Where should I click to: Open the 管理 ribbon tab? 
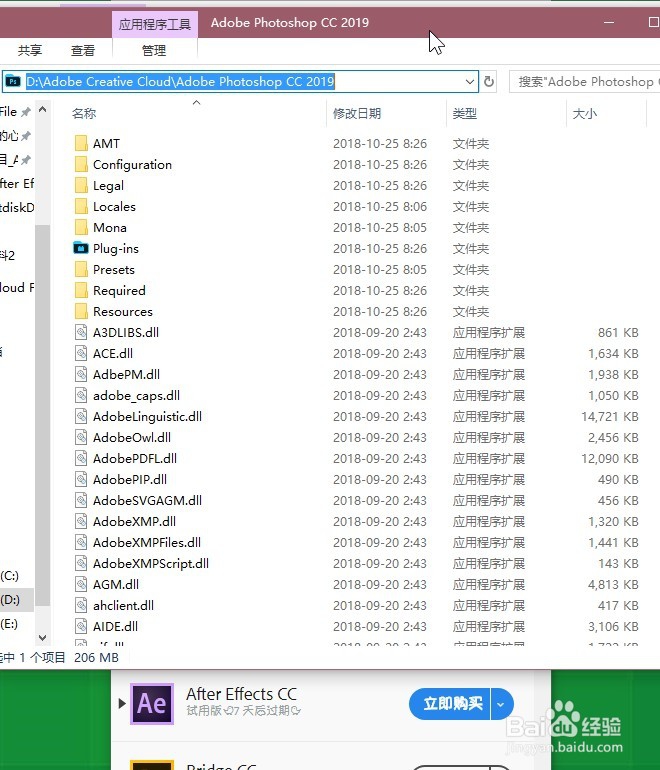[154, 51]
